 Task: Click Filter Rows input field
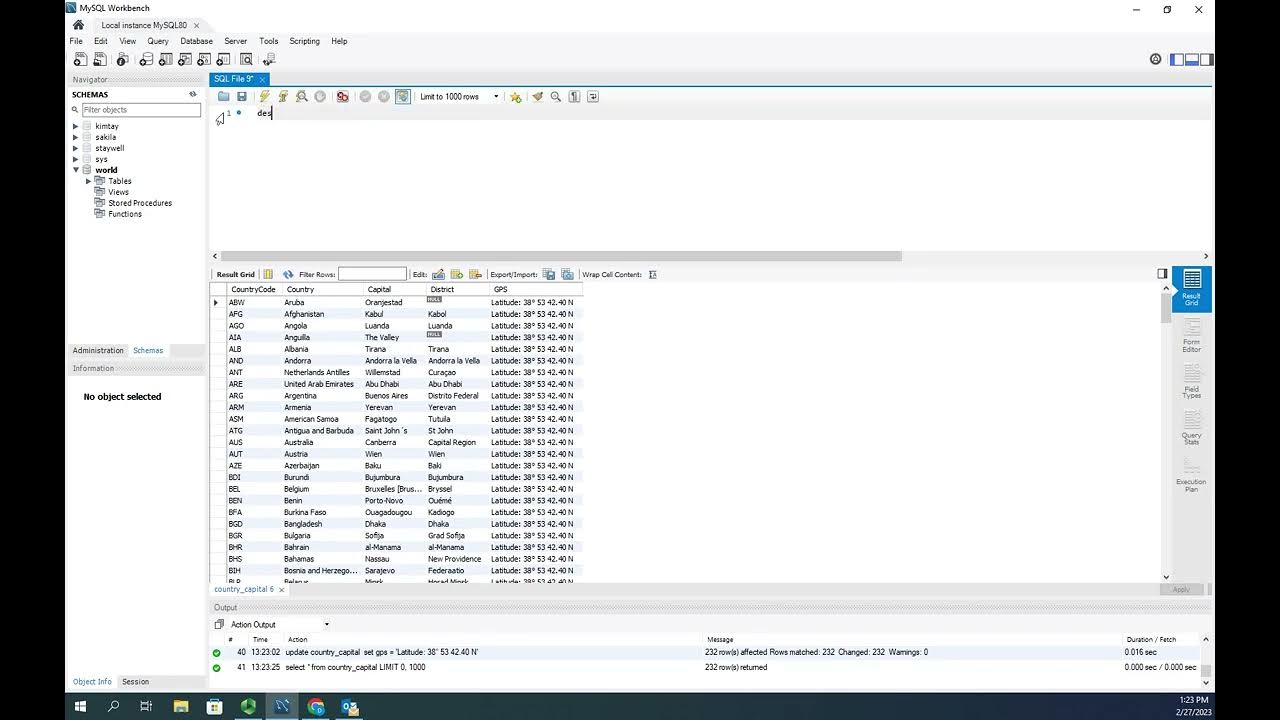372,274
